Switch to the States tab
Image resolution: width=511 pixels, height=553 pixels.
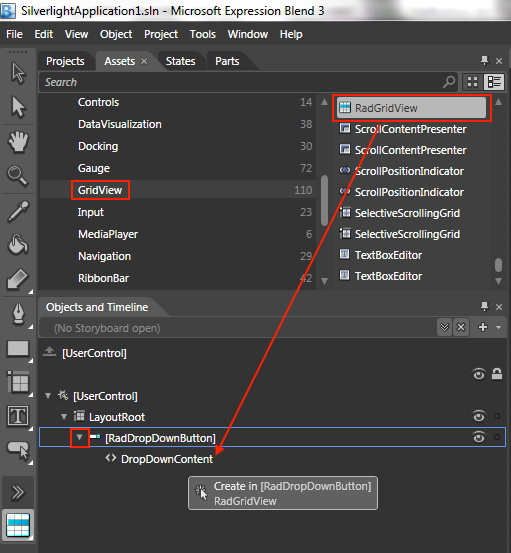tap(181, 61)
